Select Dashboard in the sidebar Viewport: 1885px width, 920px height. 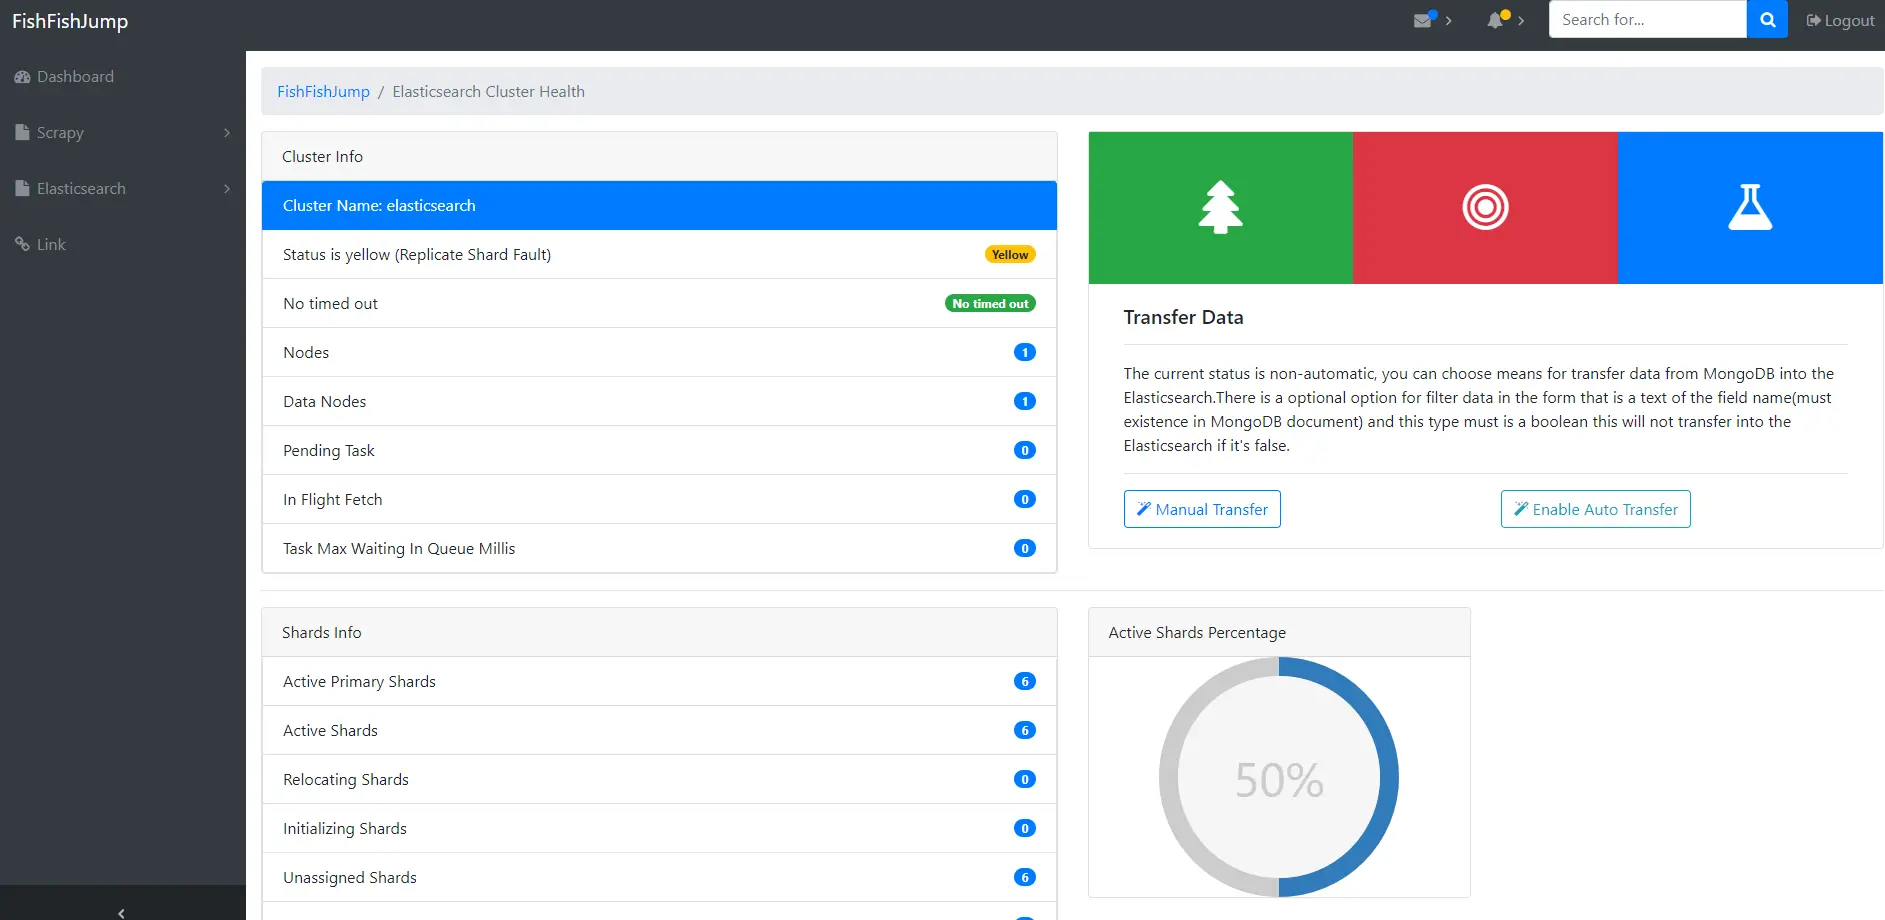[x=74, y=76]
